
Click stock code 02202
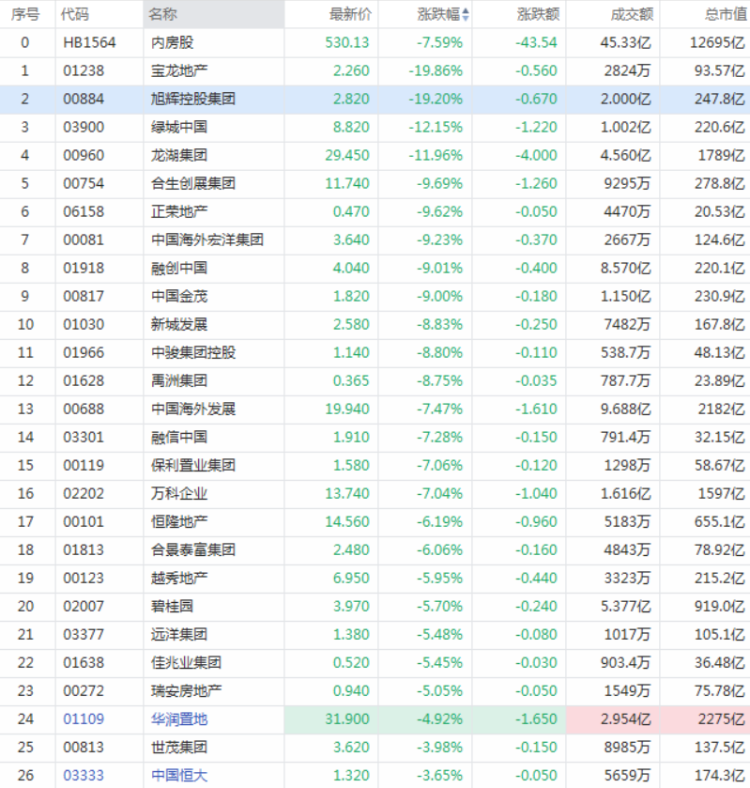click(83, 493)
